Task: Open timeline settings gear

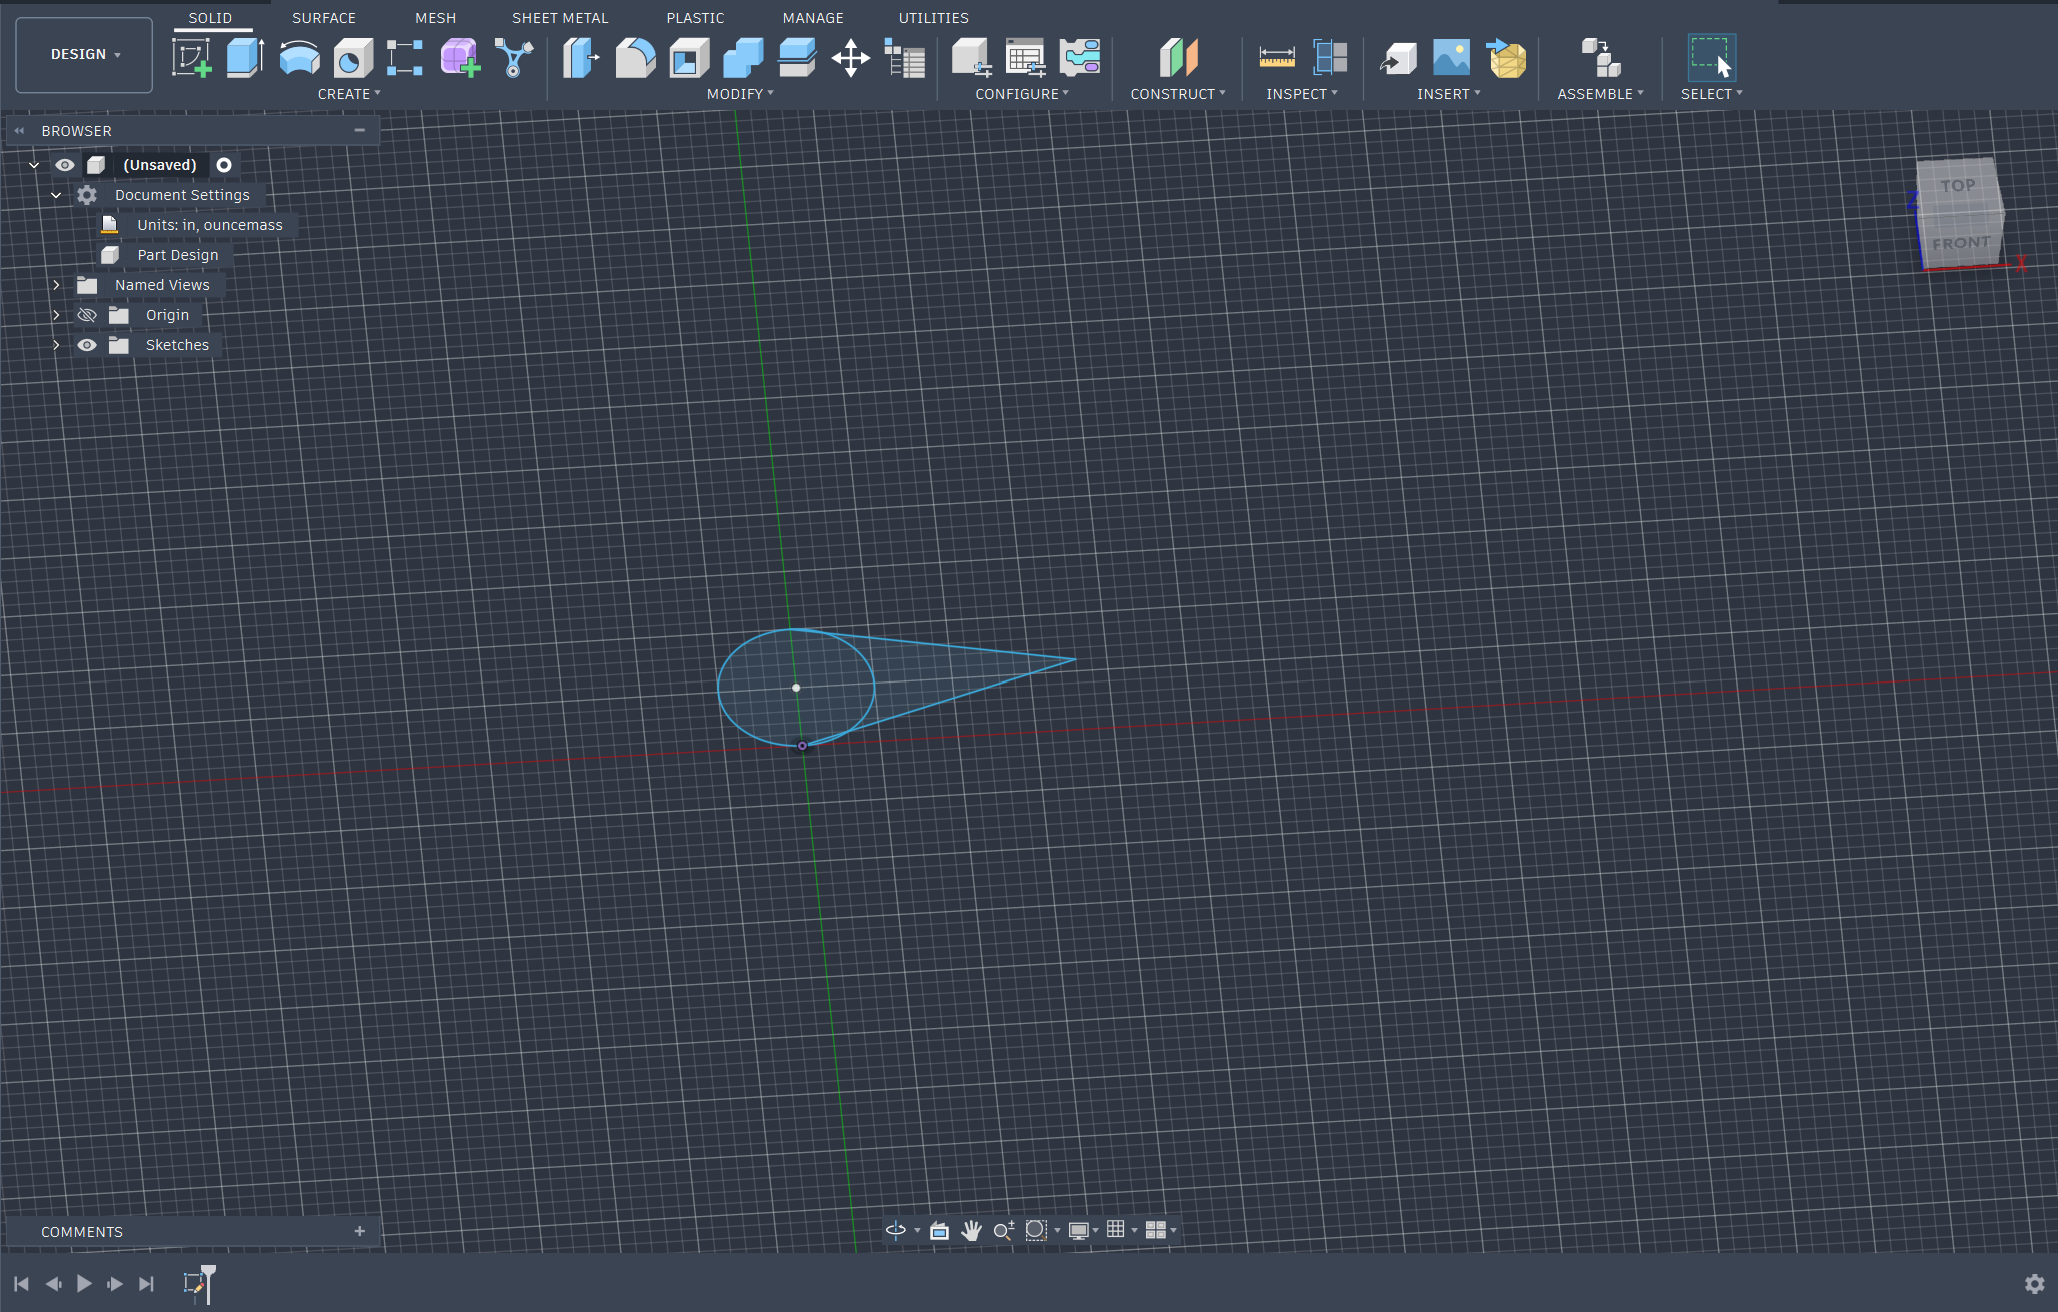Action: pos(2034,1284)
